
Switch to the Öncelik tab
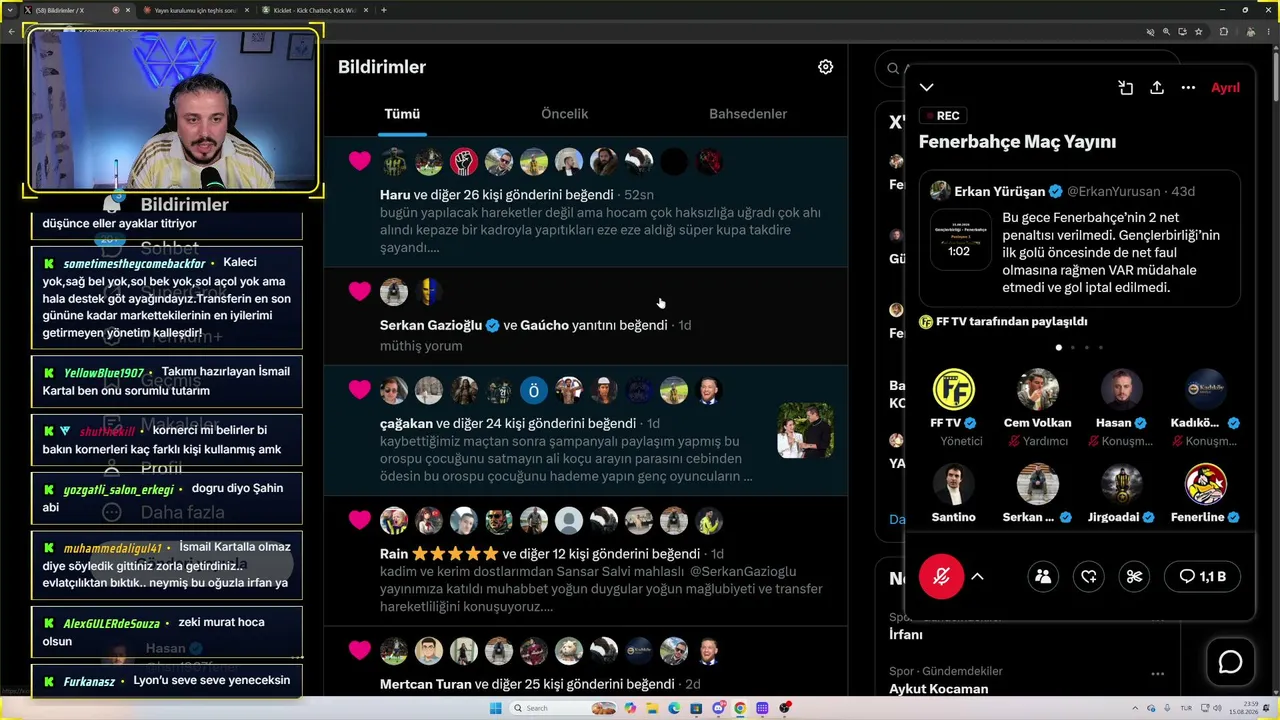click(x=565, y=114)
